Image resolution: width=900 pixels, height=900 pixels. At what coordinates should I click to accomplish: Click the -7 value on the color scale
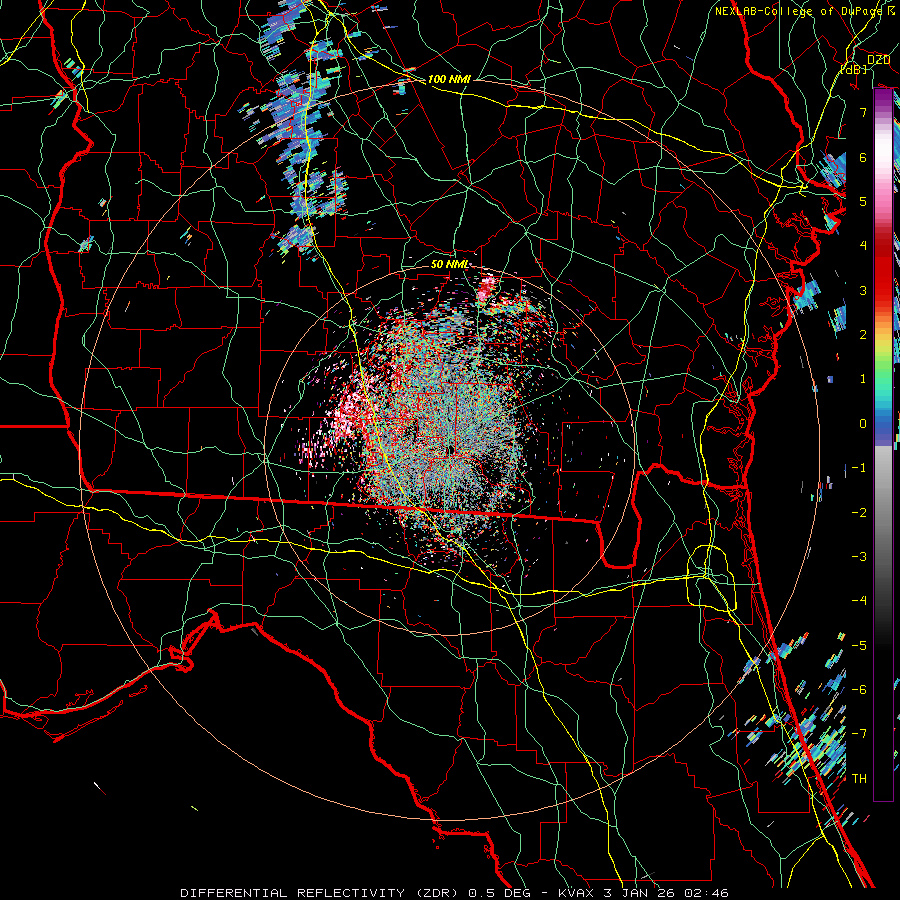pyautogui.click(x=859, y=734)
